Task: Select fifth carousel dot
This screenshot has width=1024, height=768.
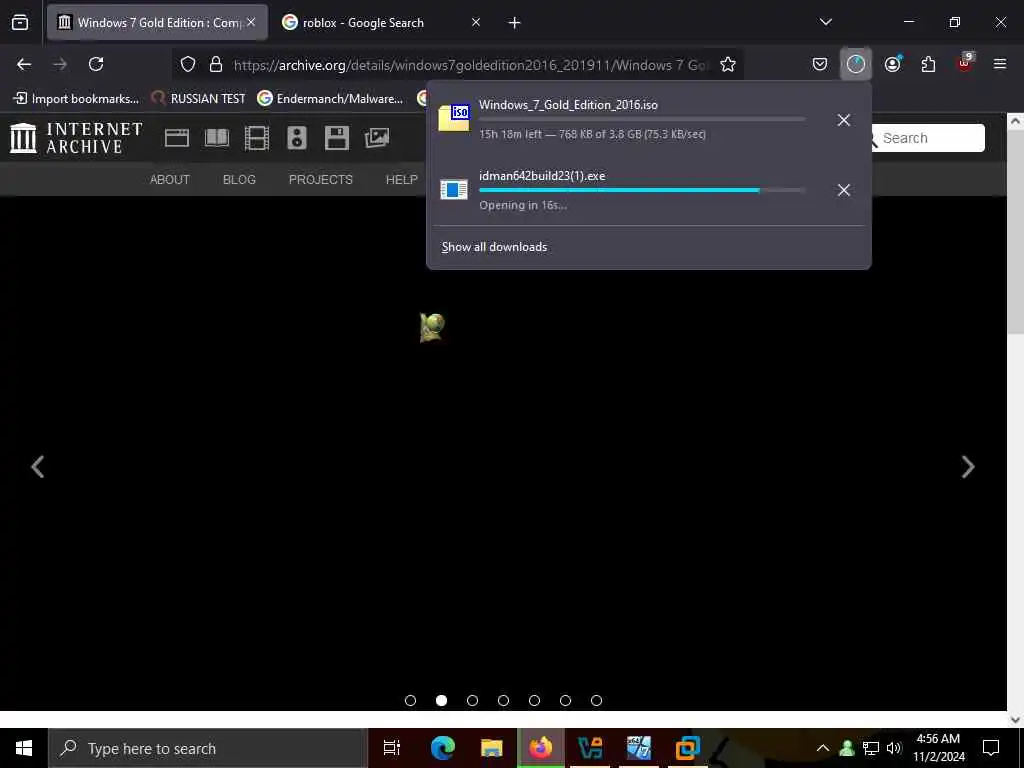Action: (x=534, y=701)
